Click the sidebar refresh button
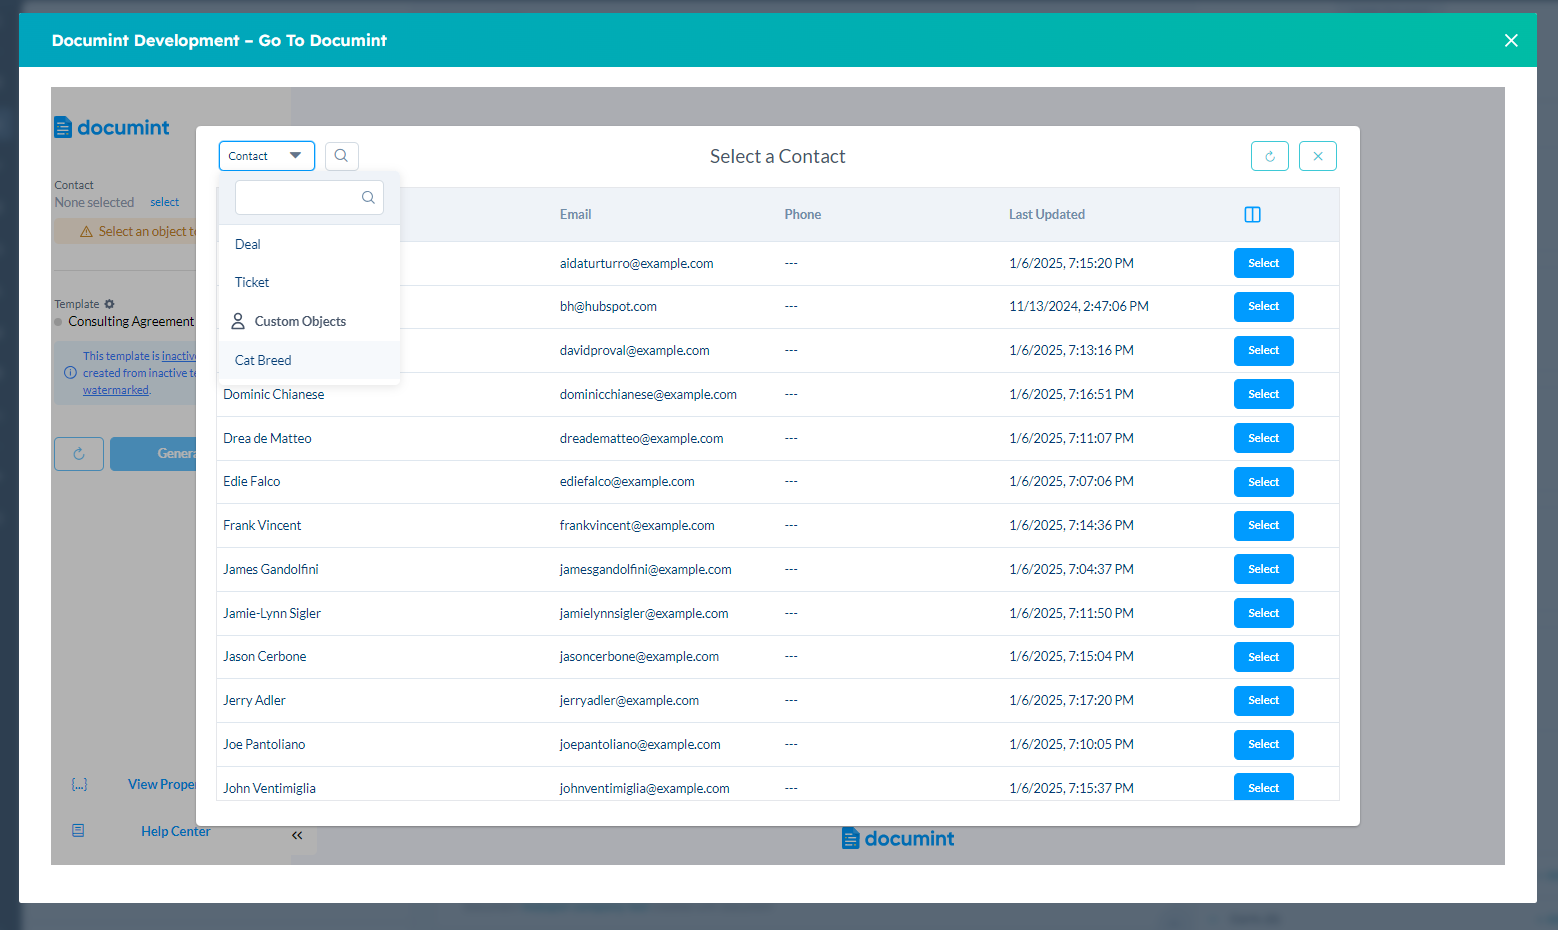Viewport: 1558px width, 930px height. point(79,454)
